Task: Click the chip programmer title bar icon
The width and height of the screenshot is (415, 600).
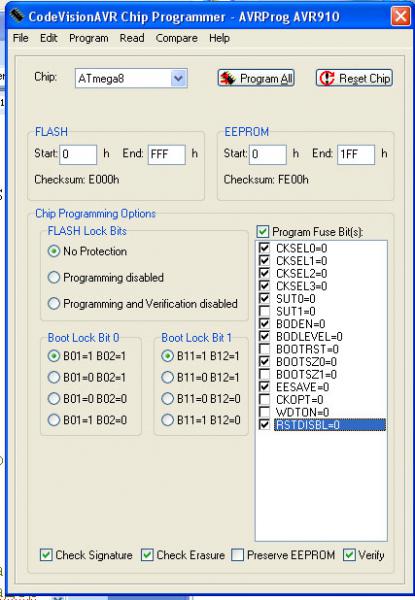Action: (16, 16)
